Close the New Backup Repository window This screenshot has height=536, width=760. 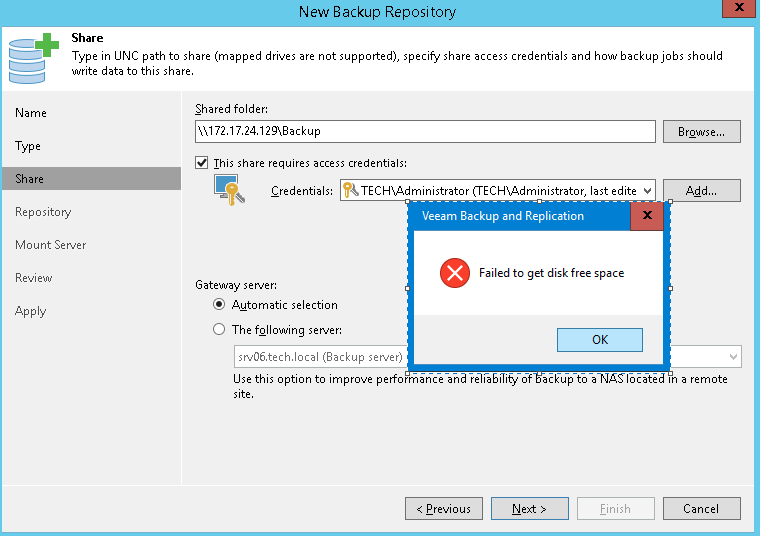tap(736, 12)
